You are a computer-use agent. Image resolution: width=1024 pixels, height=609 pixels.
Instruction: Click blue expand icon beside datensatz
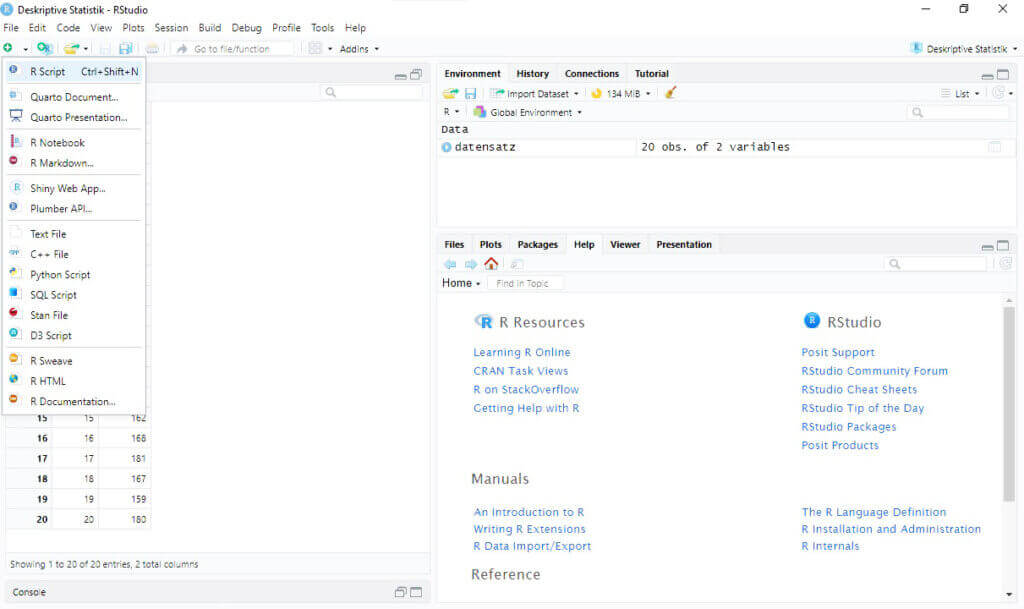(447, 147)
